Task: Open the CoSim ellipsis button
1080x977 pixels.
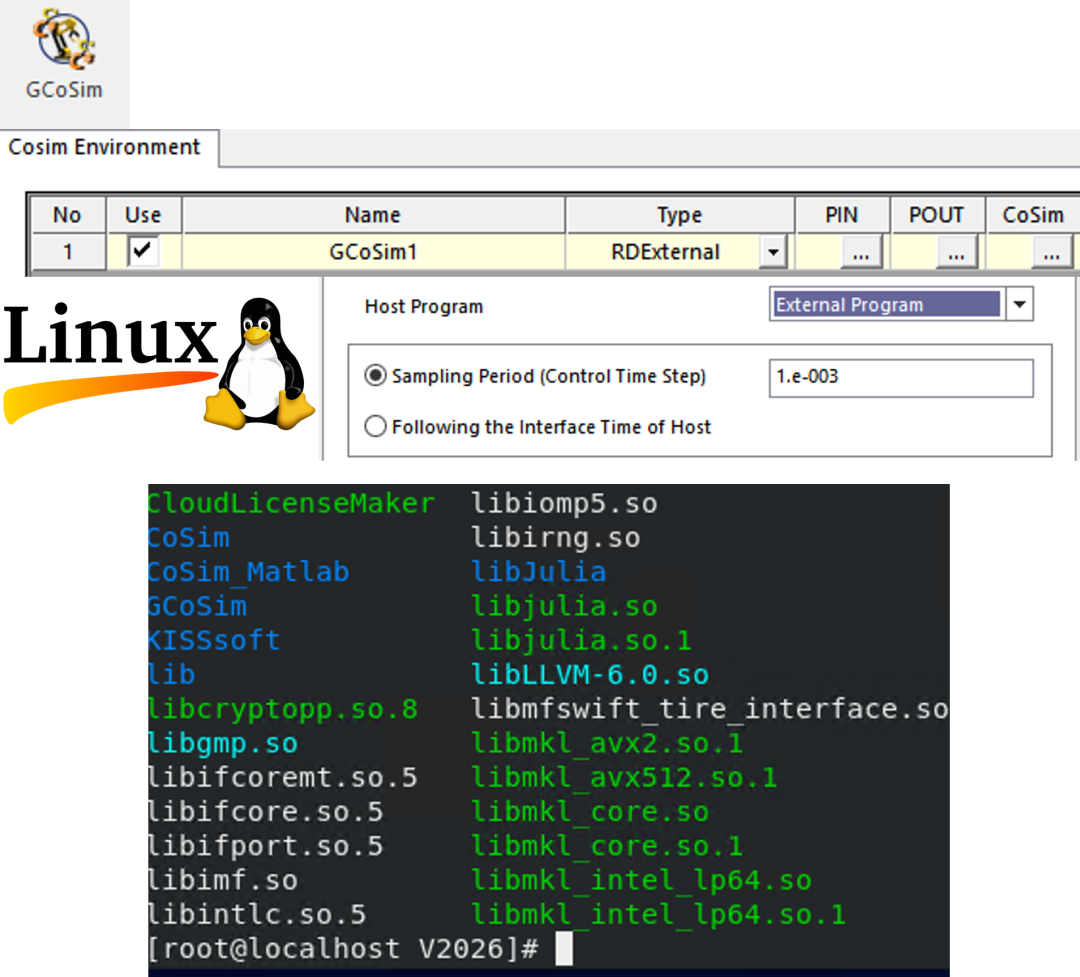Action: tap(1051, 252)
